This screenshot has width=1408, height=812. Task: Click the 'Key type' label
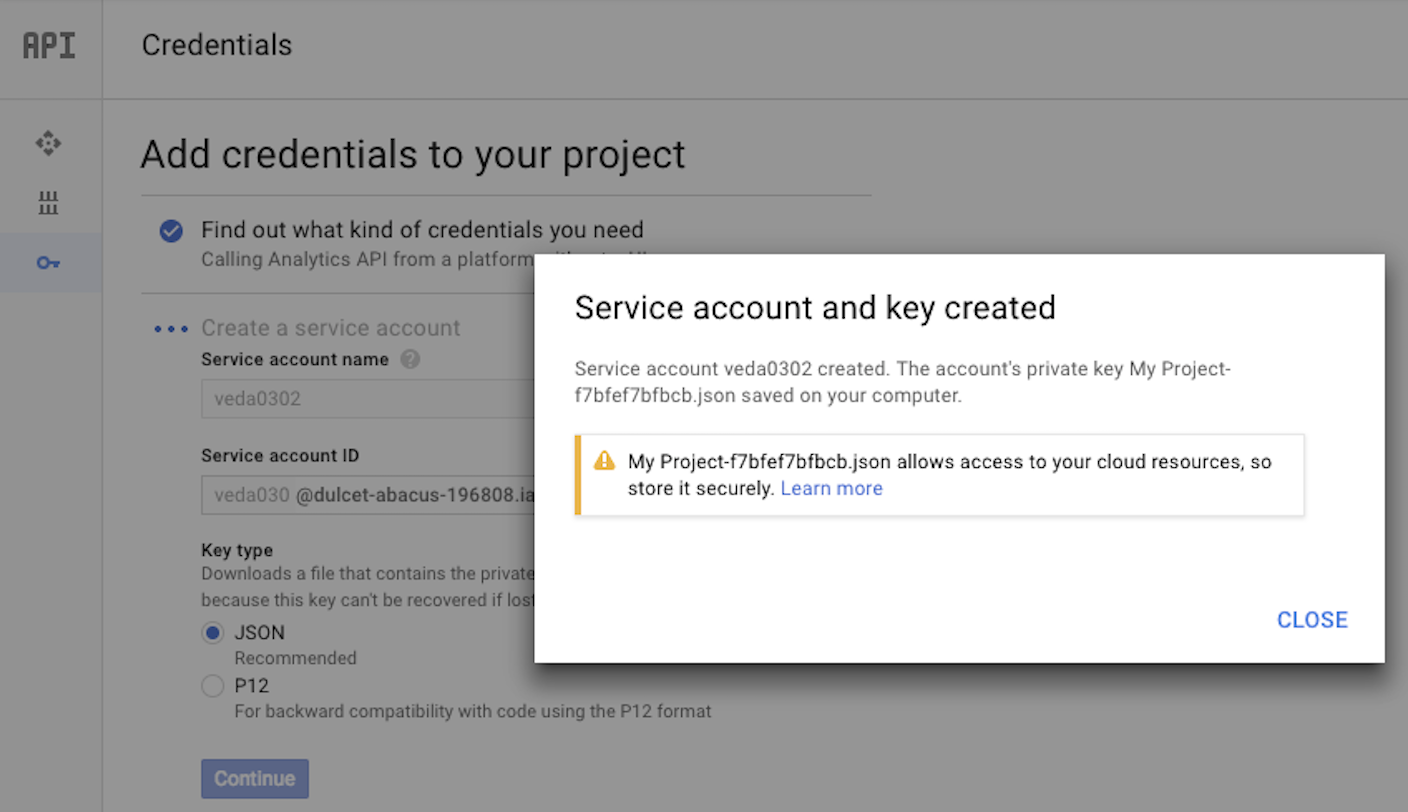coord(237,550)
